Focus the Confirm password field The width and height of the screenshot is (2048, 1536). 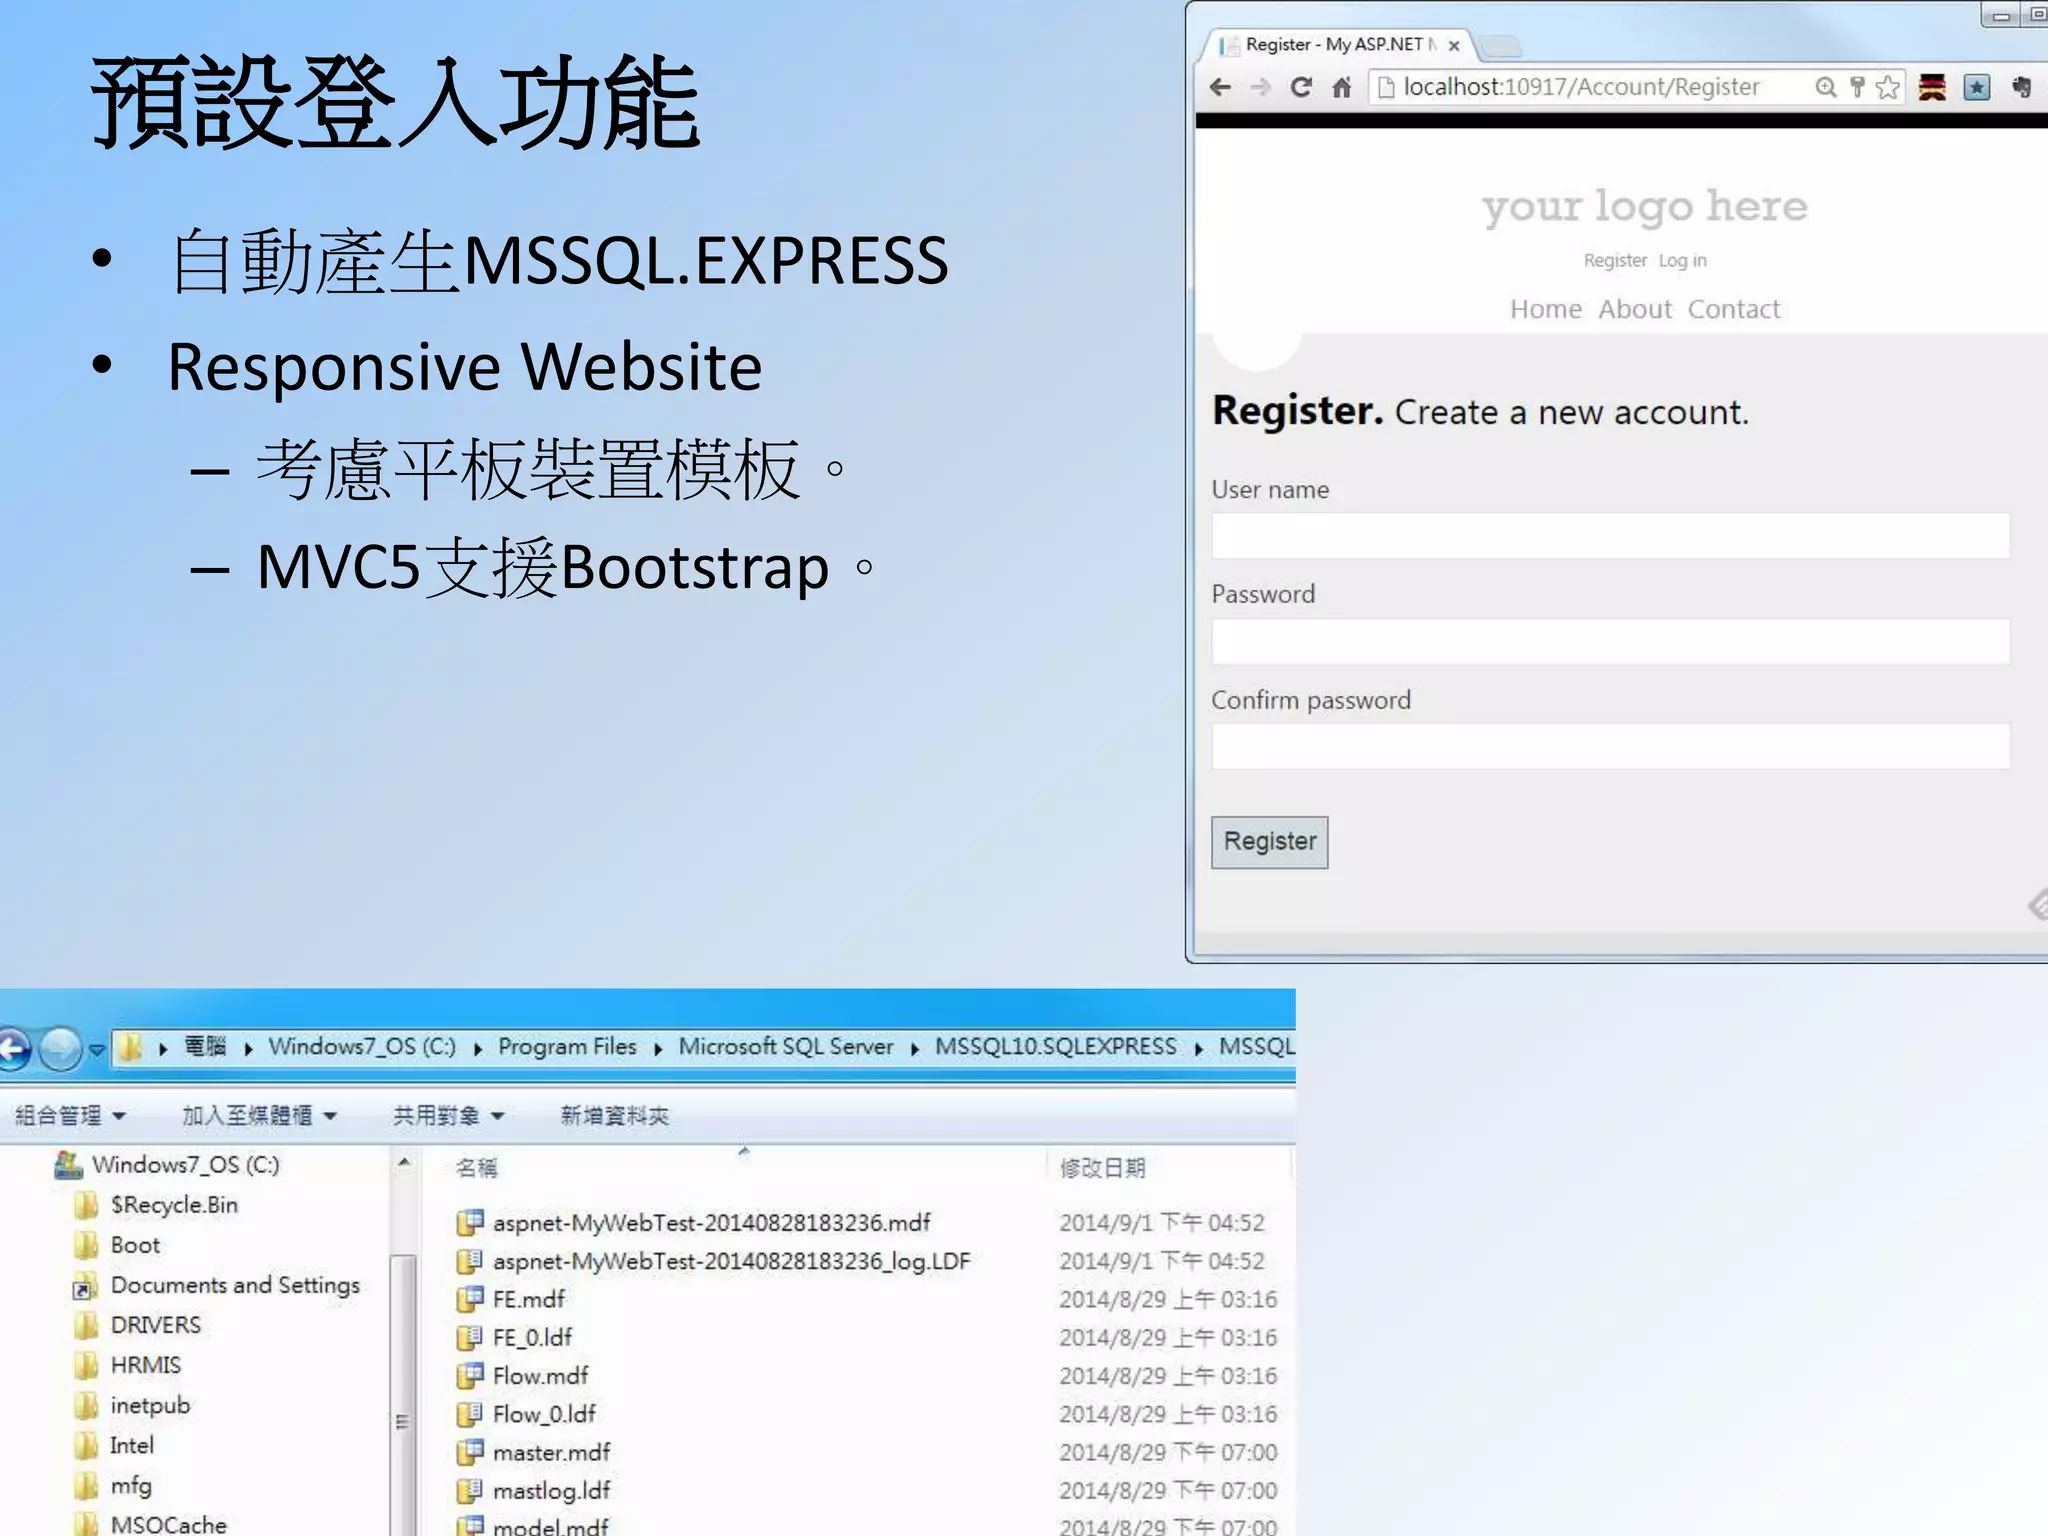pyautogui.click(x=1610, y=746)
